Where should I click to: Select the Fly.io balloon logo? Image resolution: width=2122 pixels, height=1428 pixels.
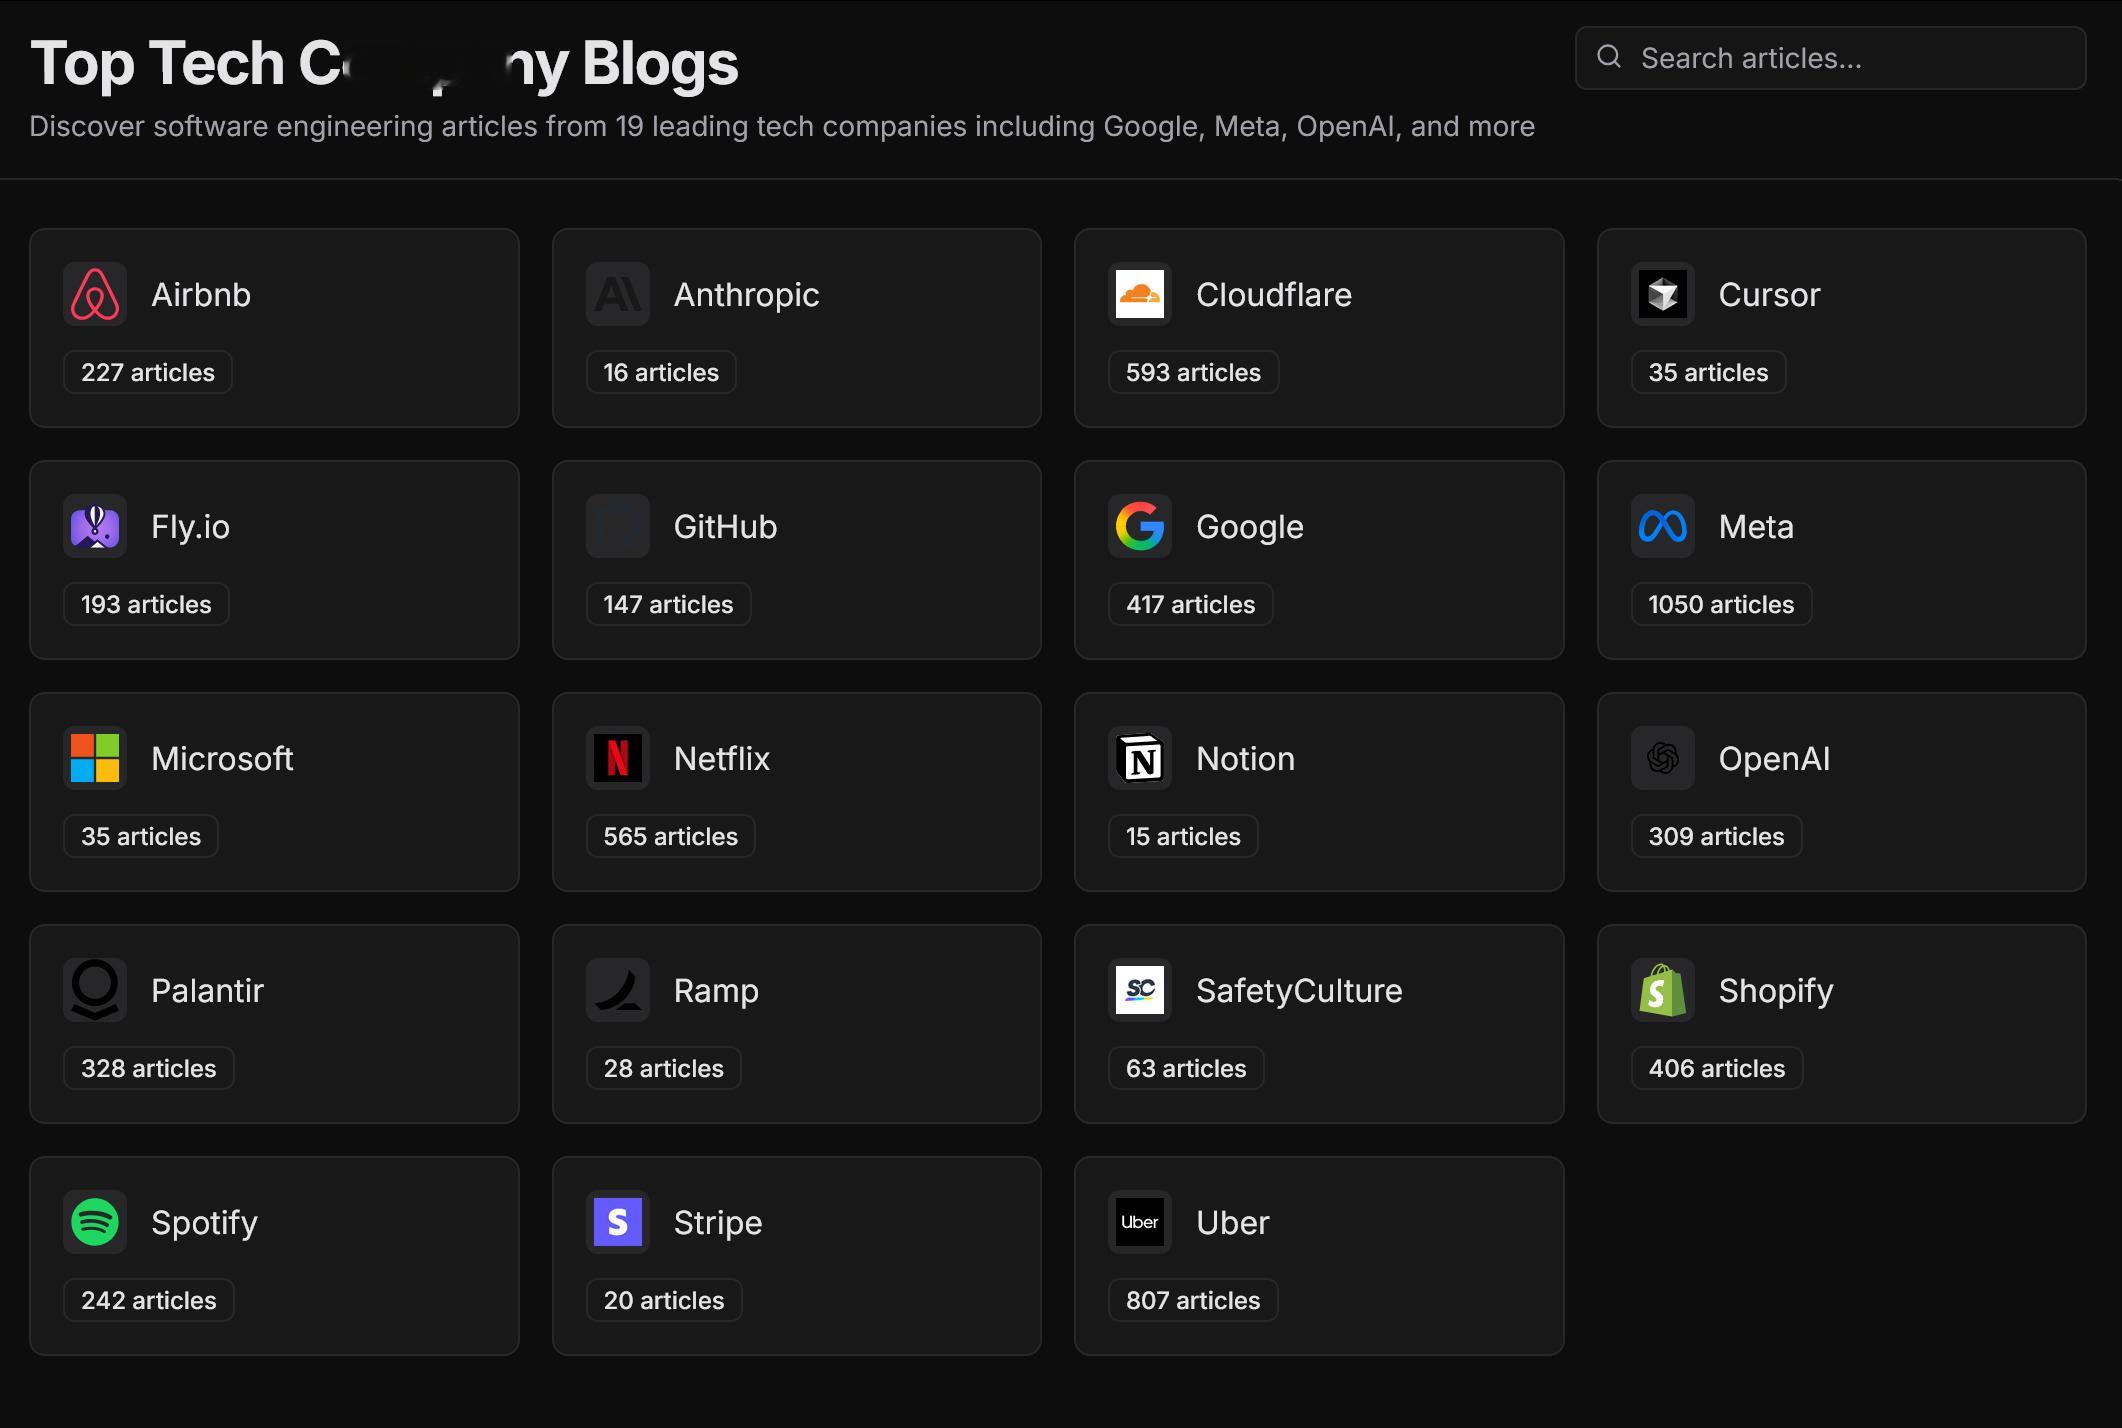coord(95,527)
